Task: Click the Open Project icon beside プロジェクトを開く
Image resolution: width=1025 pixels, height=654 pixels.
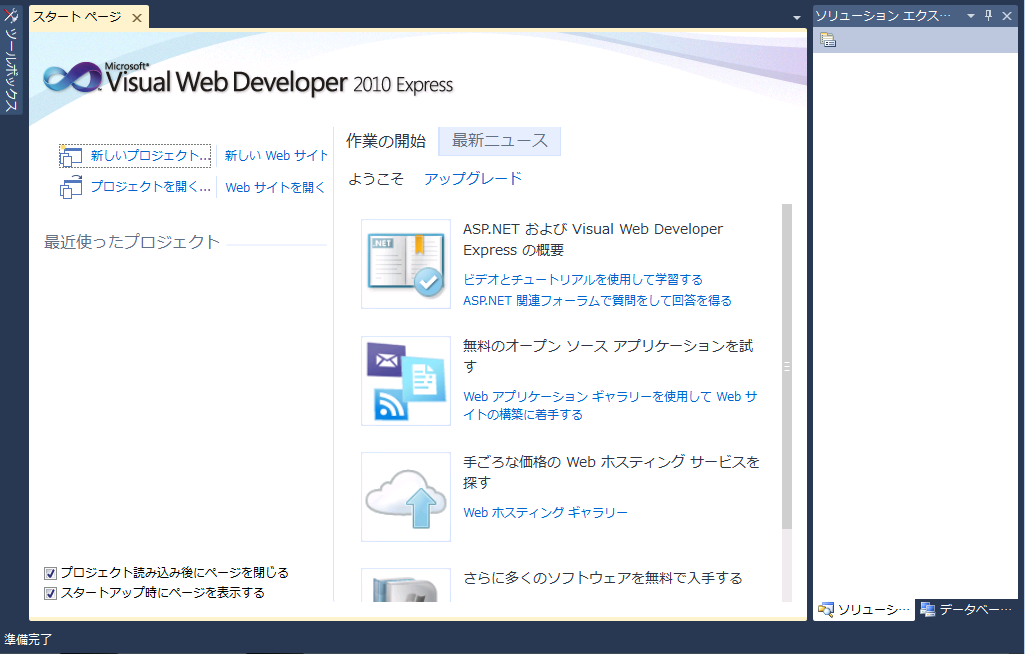Action: tap(71, 188)
